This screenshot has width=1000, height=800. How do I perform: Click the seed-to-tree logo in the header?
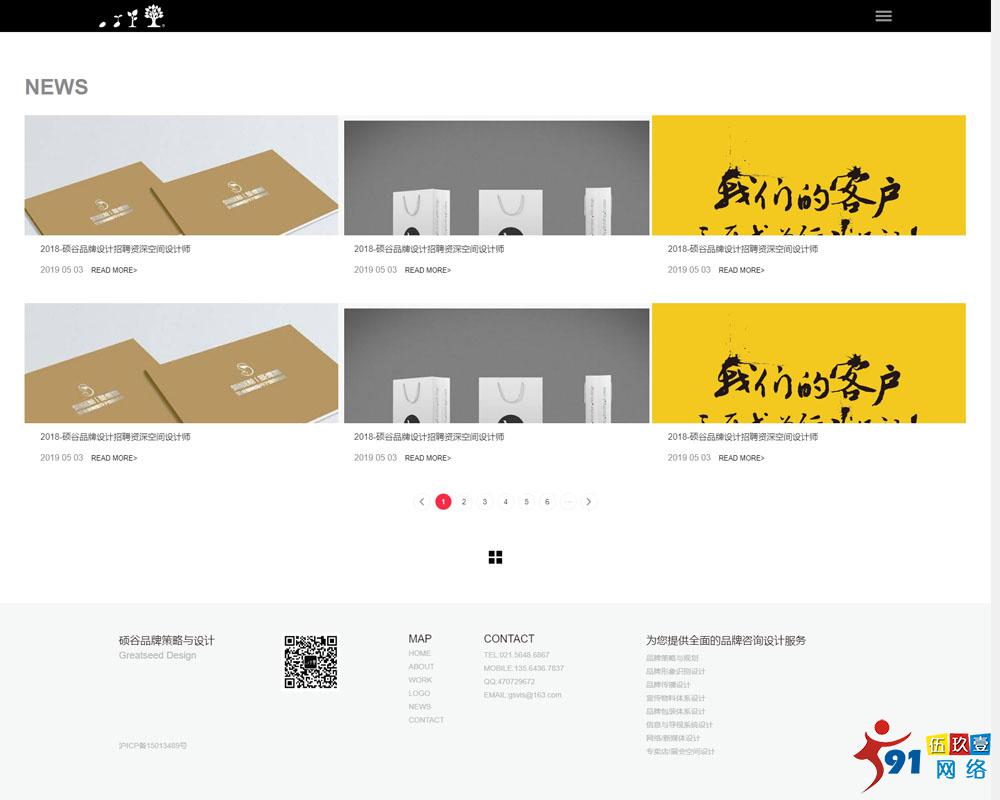pyautogui.click(x=132, y=16)
